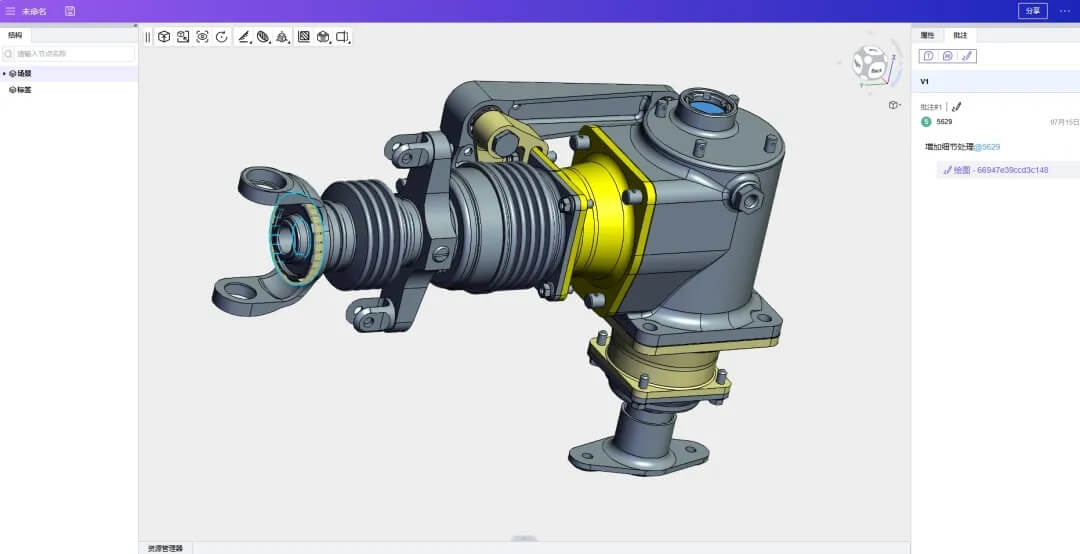Open the 绘图 66947e39ccd3c148 drawing link
The height and width of the screenshot is (554, 1080).
[996, 170]
